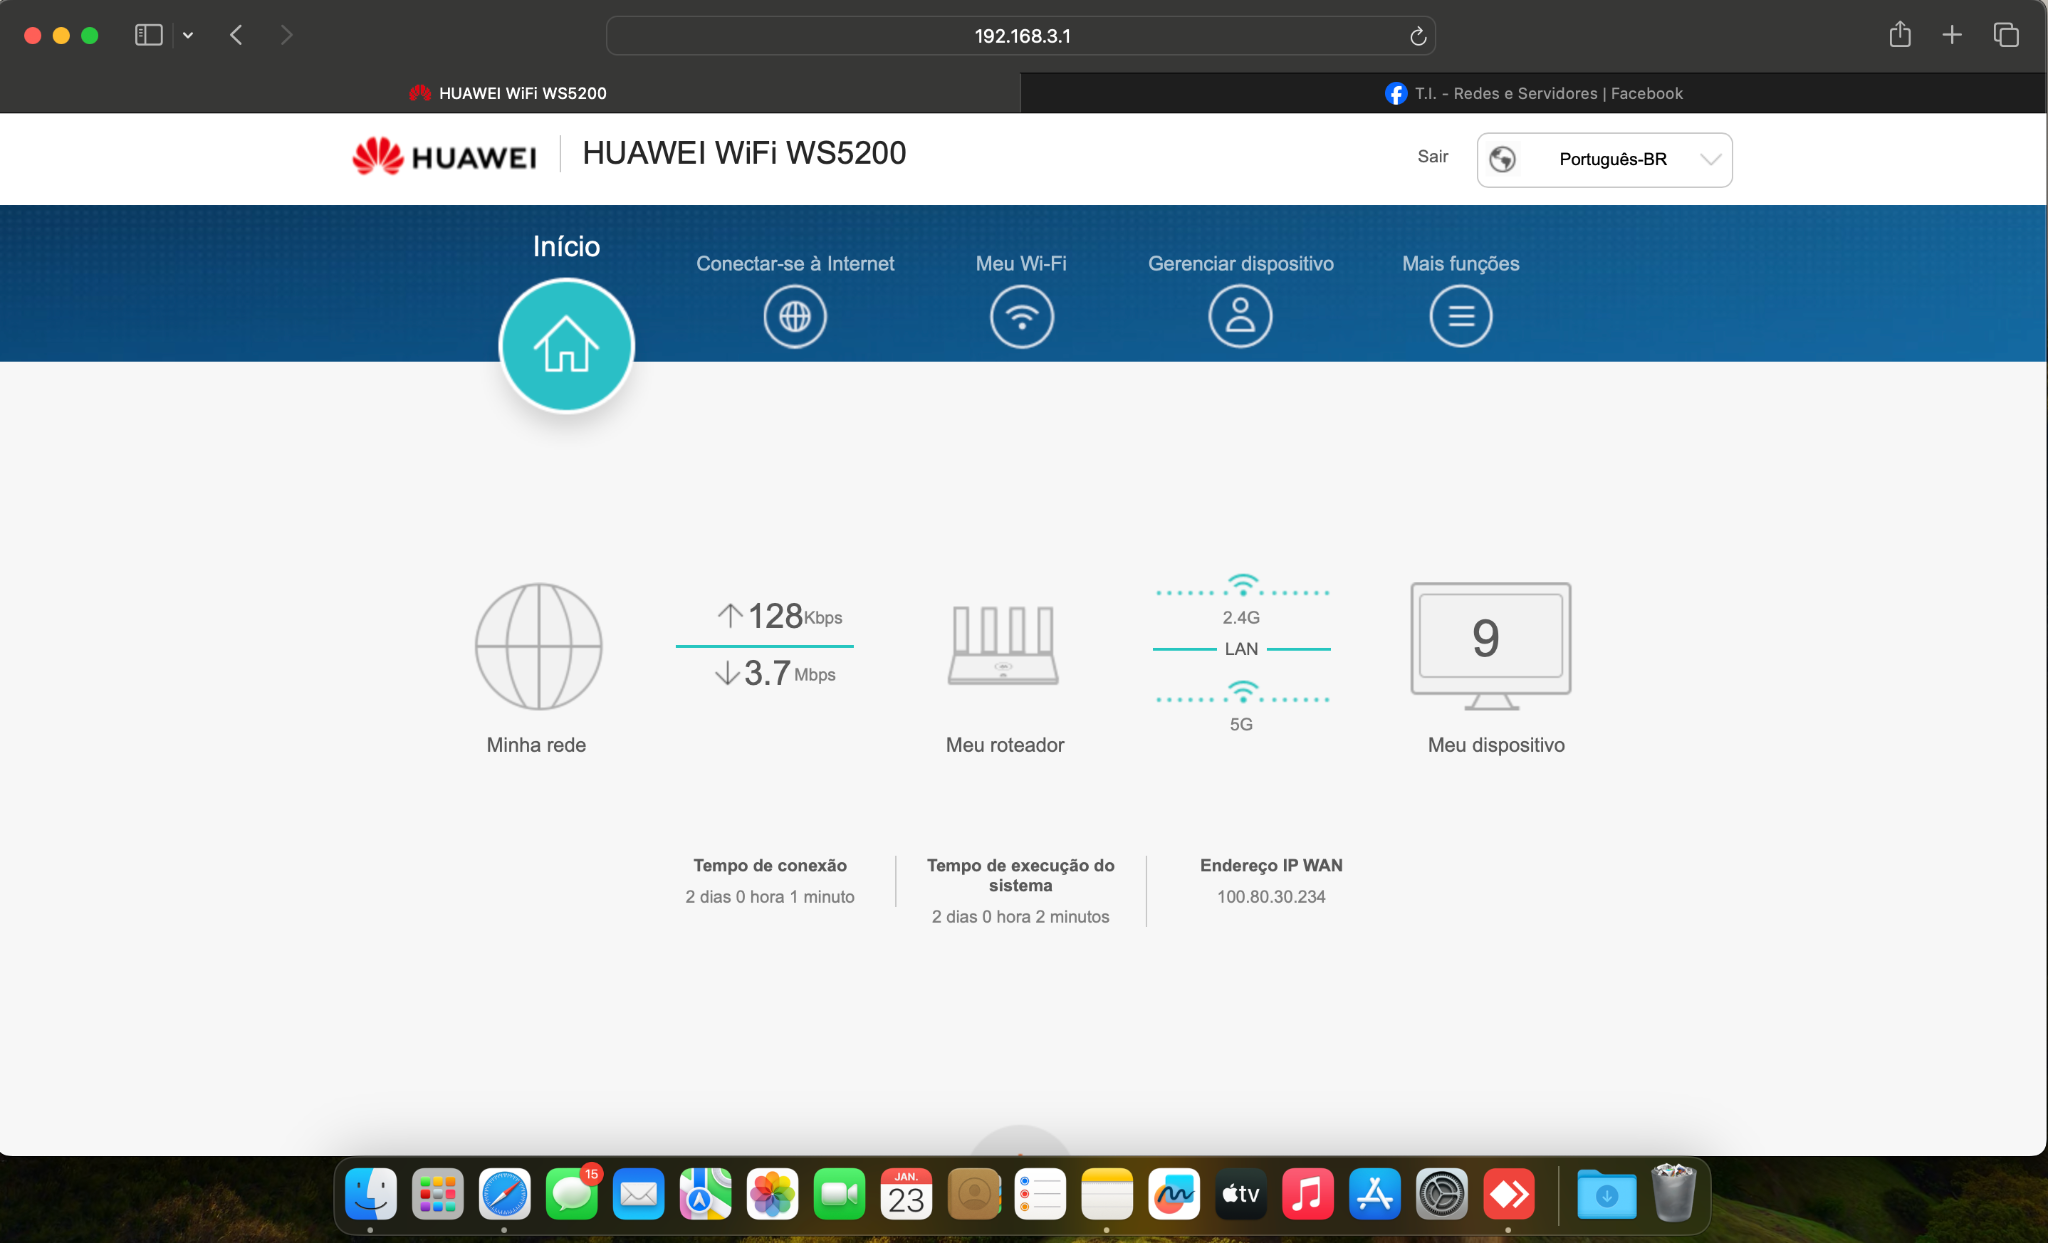Open AnyDesk from the Dock
The height and width of the screenshot is (1243, 2048).
[x=1509, y=1194]
